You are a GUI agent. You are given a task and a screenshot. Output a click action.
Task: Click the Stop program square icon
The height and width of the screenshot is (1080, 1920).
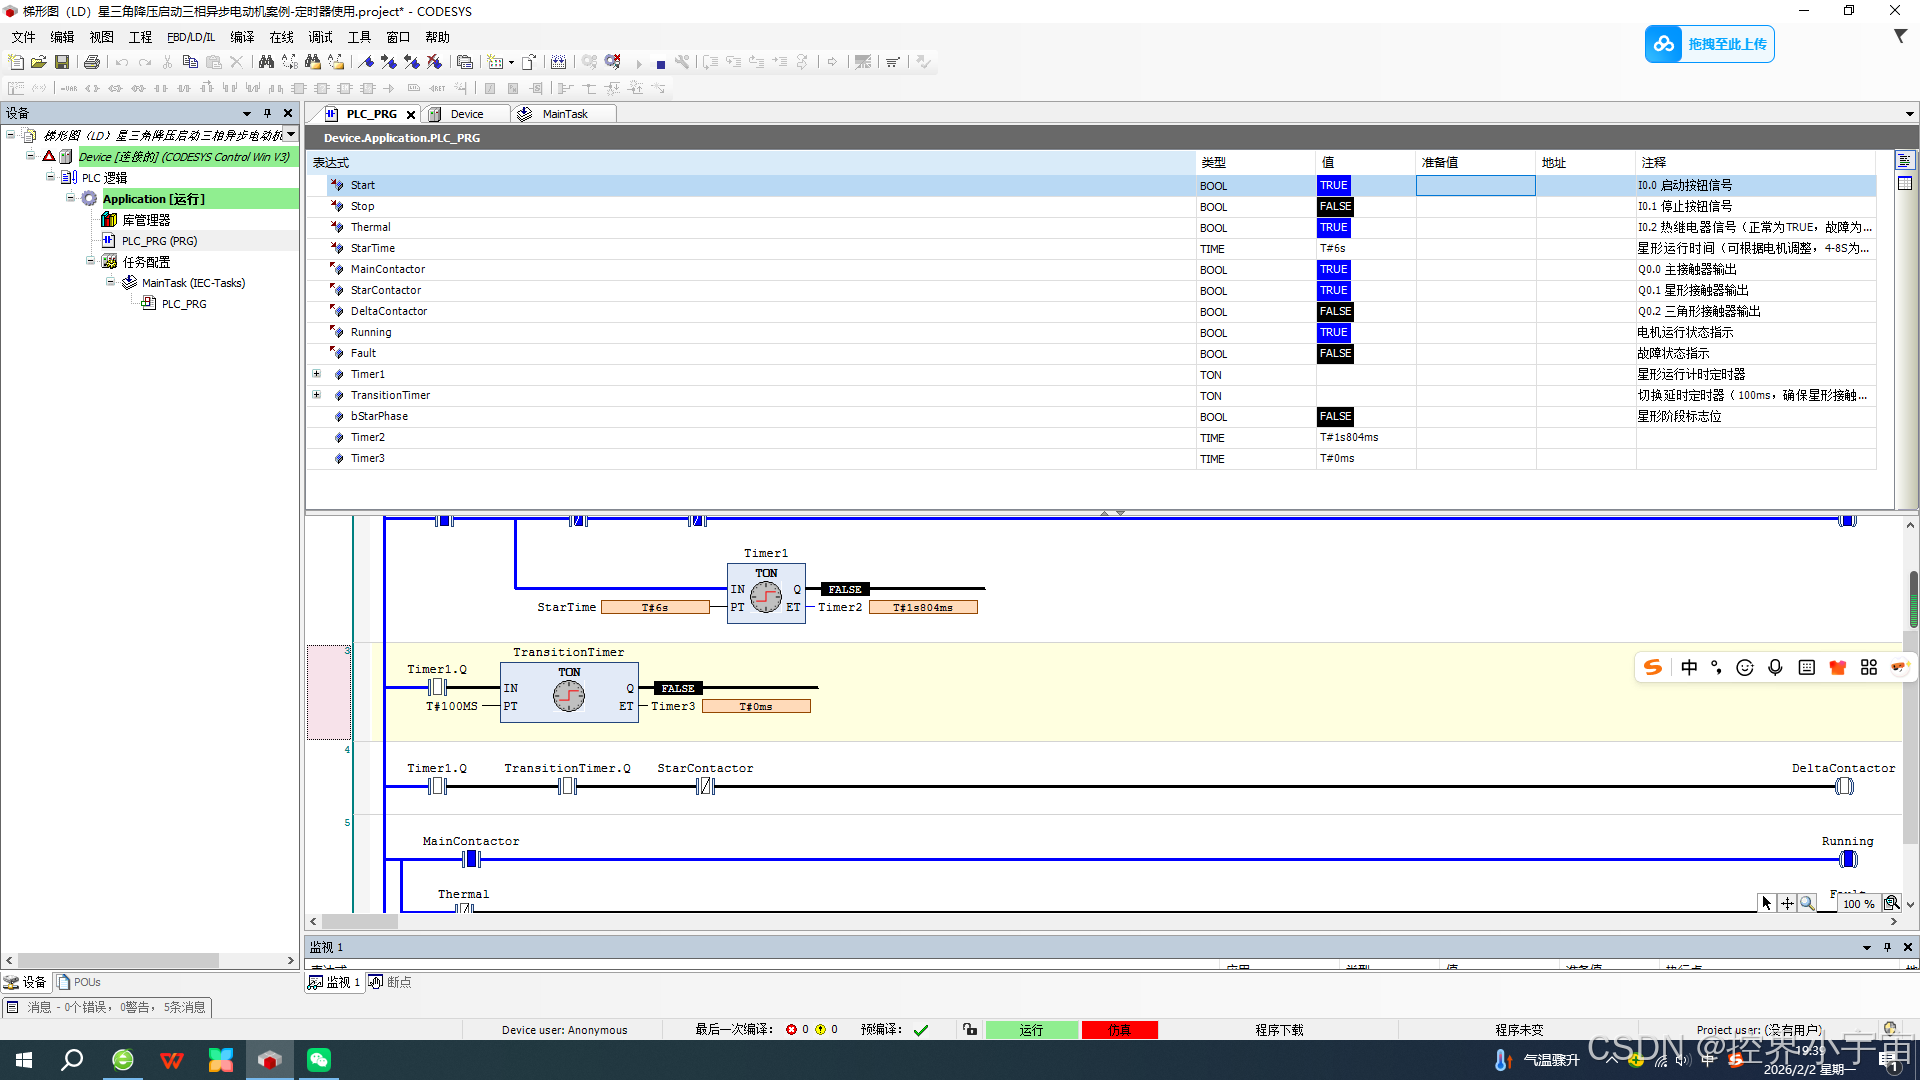pos(660,63)
